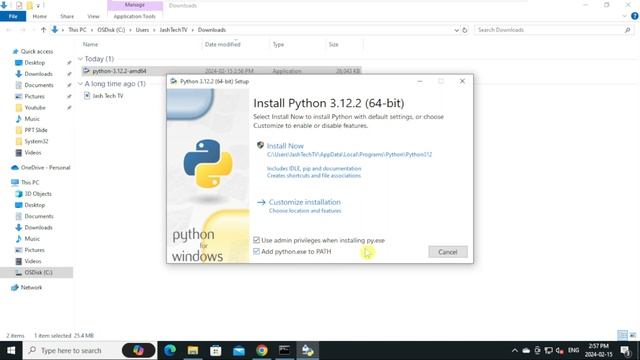Click 'Users' in address breadcrumb
640x360 pixels.
(x=142, y=30)
